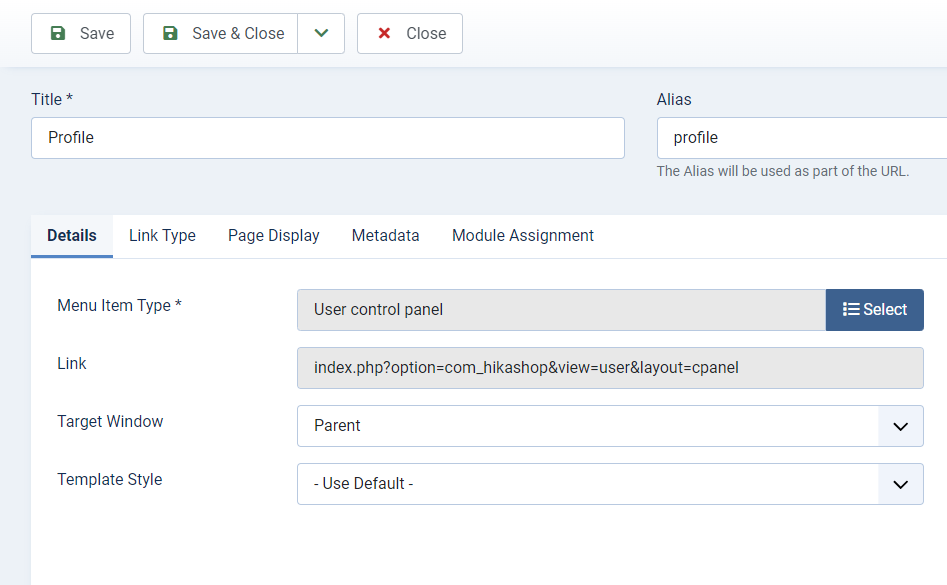The height and width of the screenshot is (585, 947).
Task: Click the Alias label text
Action: coord(674,99)
